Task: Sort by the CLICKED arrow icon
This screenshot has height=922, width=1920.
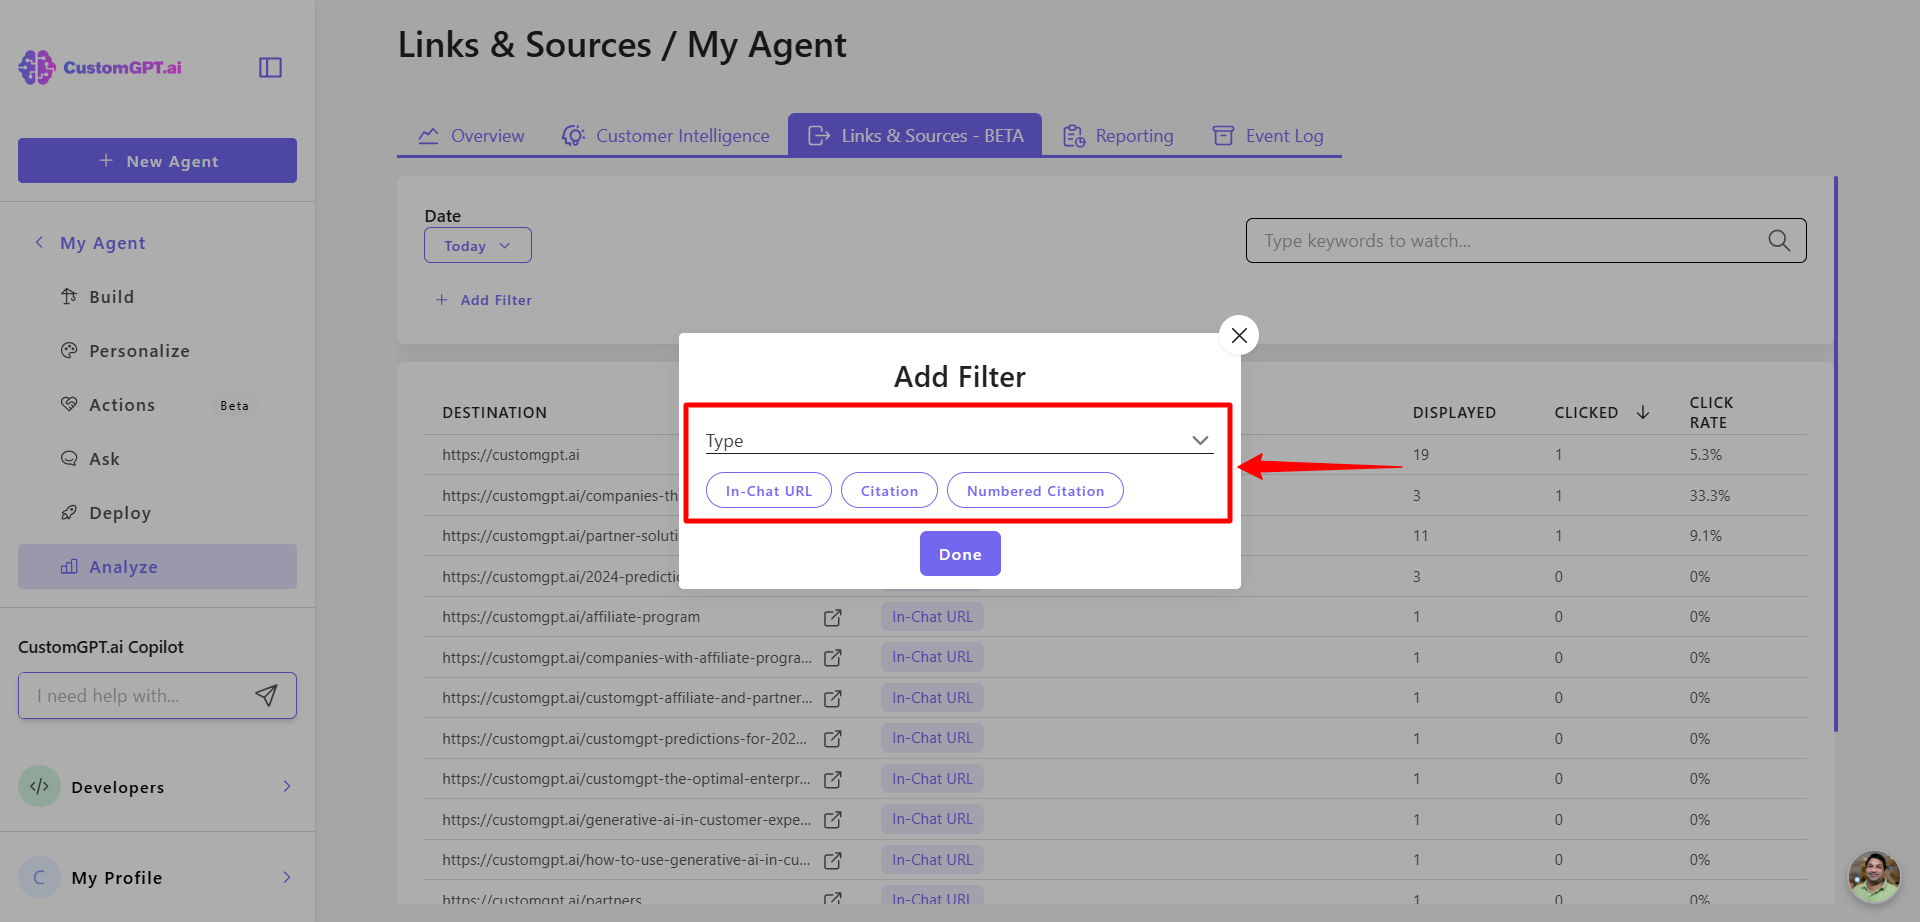Action: [x=1643, y=412]
